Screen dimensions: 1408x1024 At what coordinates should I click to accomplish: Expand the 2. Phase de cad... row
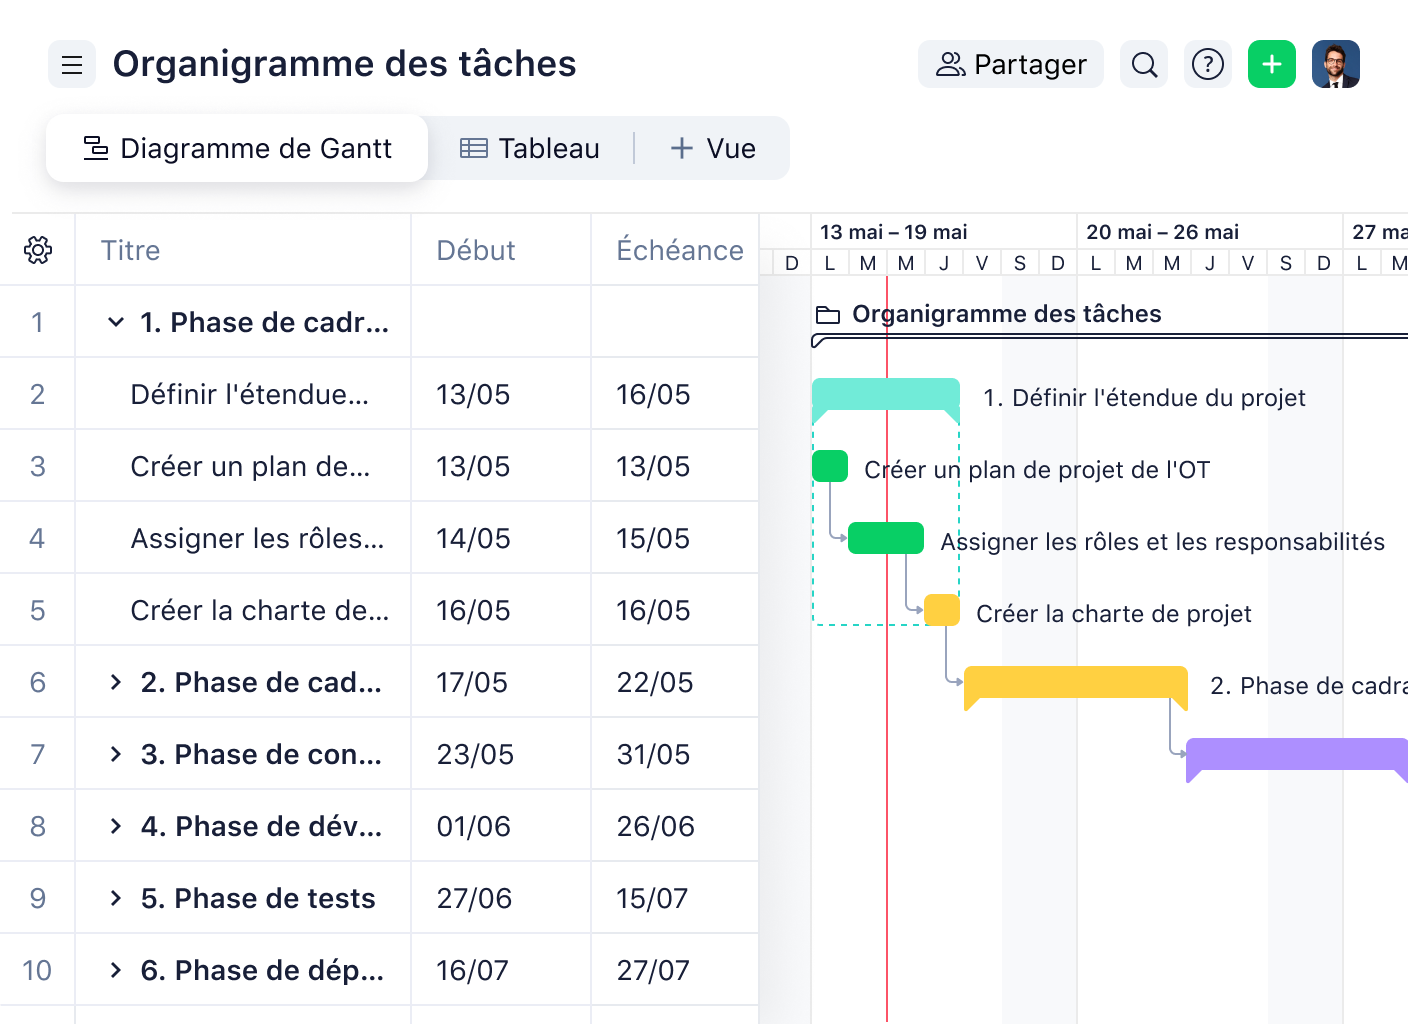click(x=116, y=682)
